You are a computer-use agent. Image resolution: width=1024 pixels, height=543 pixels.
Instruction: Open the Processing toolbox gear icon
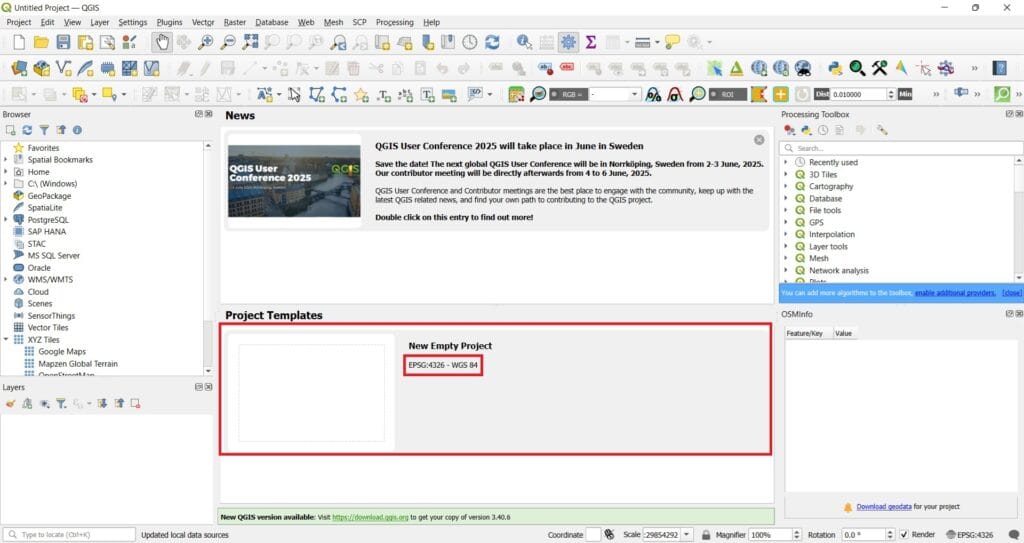point(568,42)
